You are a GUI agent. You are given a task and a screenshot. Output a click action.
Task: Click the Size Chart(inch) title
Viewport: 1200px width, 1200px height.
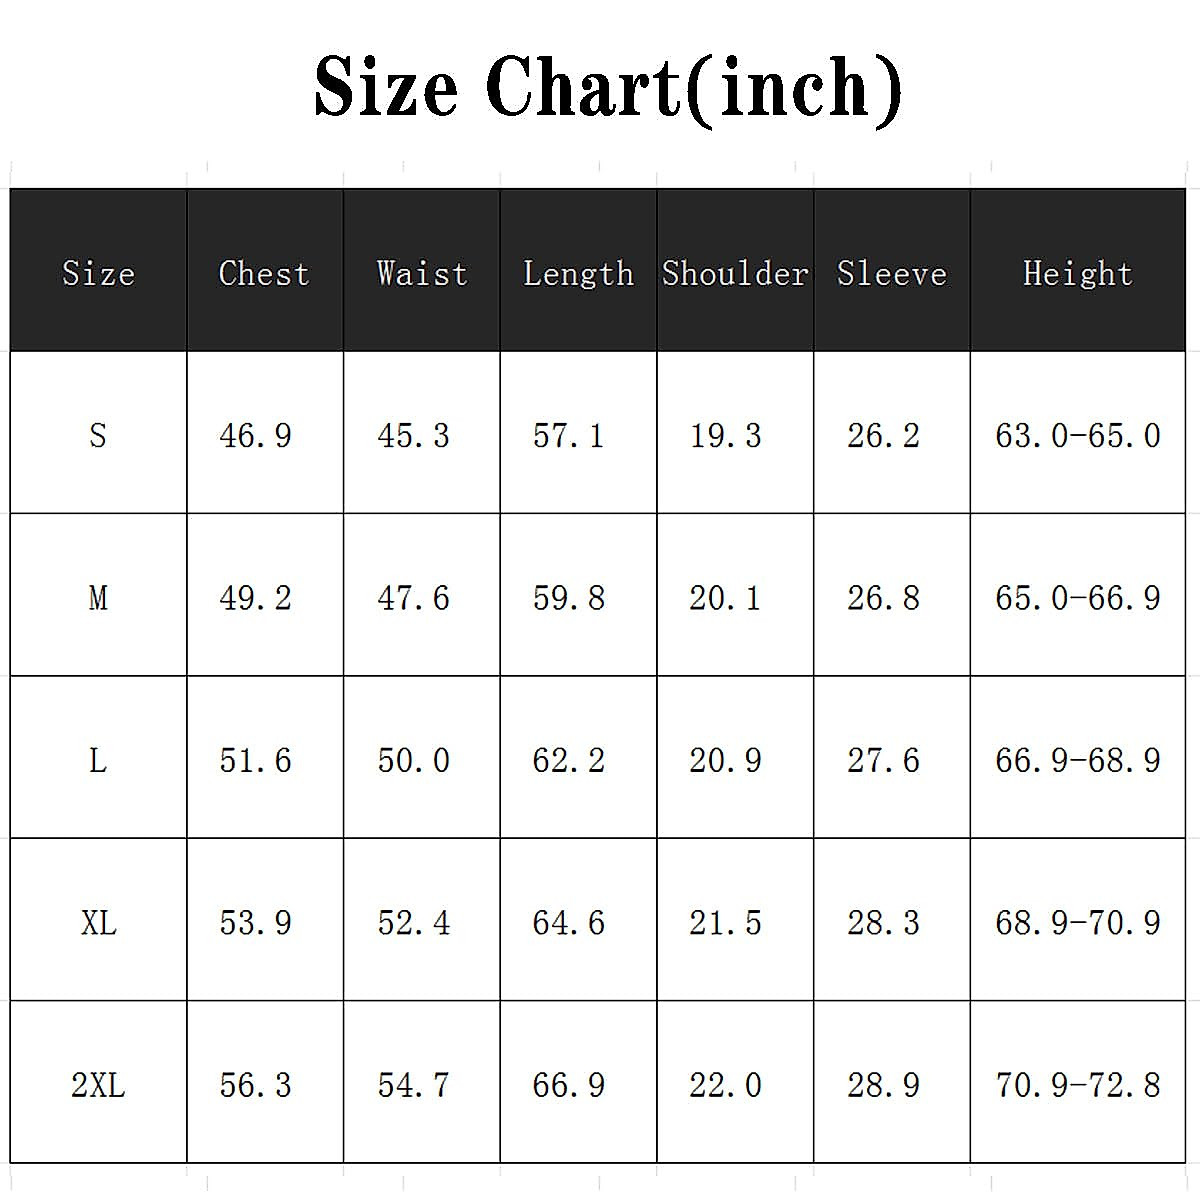click(x=607, y=88)
